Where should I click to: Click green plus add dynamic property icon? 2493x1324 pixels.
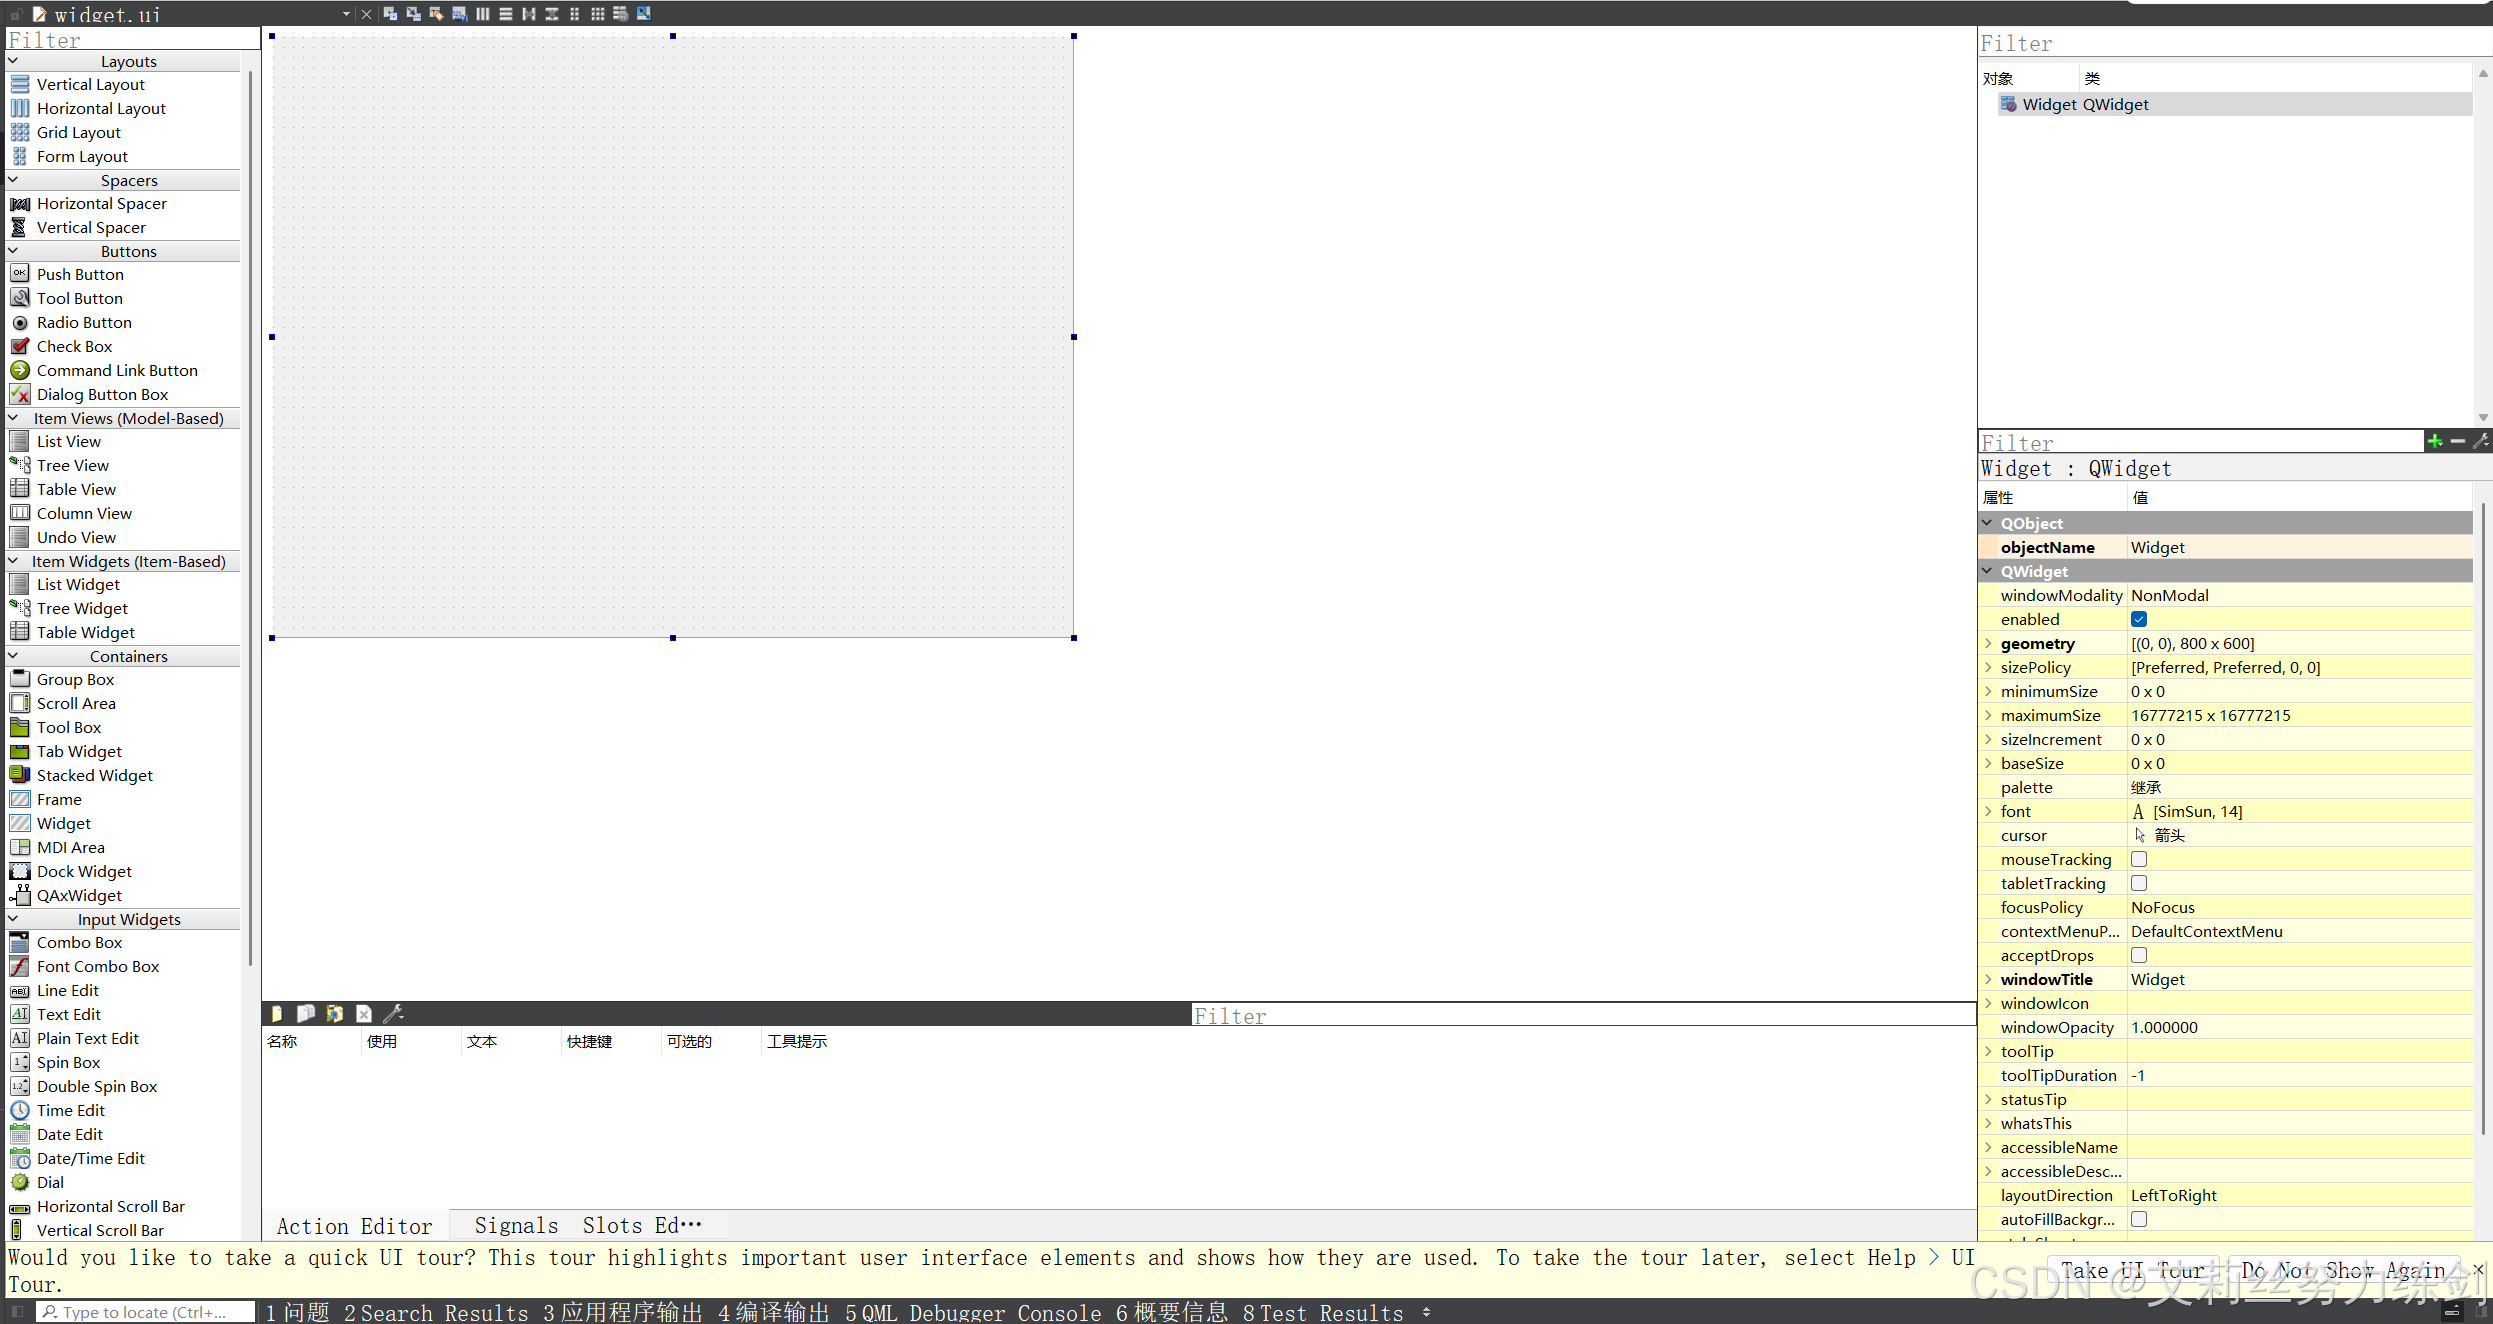click(x=2435, y=441)
